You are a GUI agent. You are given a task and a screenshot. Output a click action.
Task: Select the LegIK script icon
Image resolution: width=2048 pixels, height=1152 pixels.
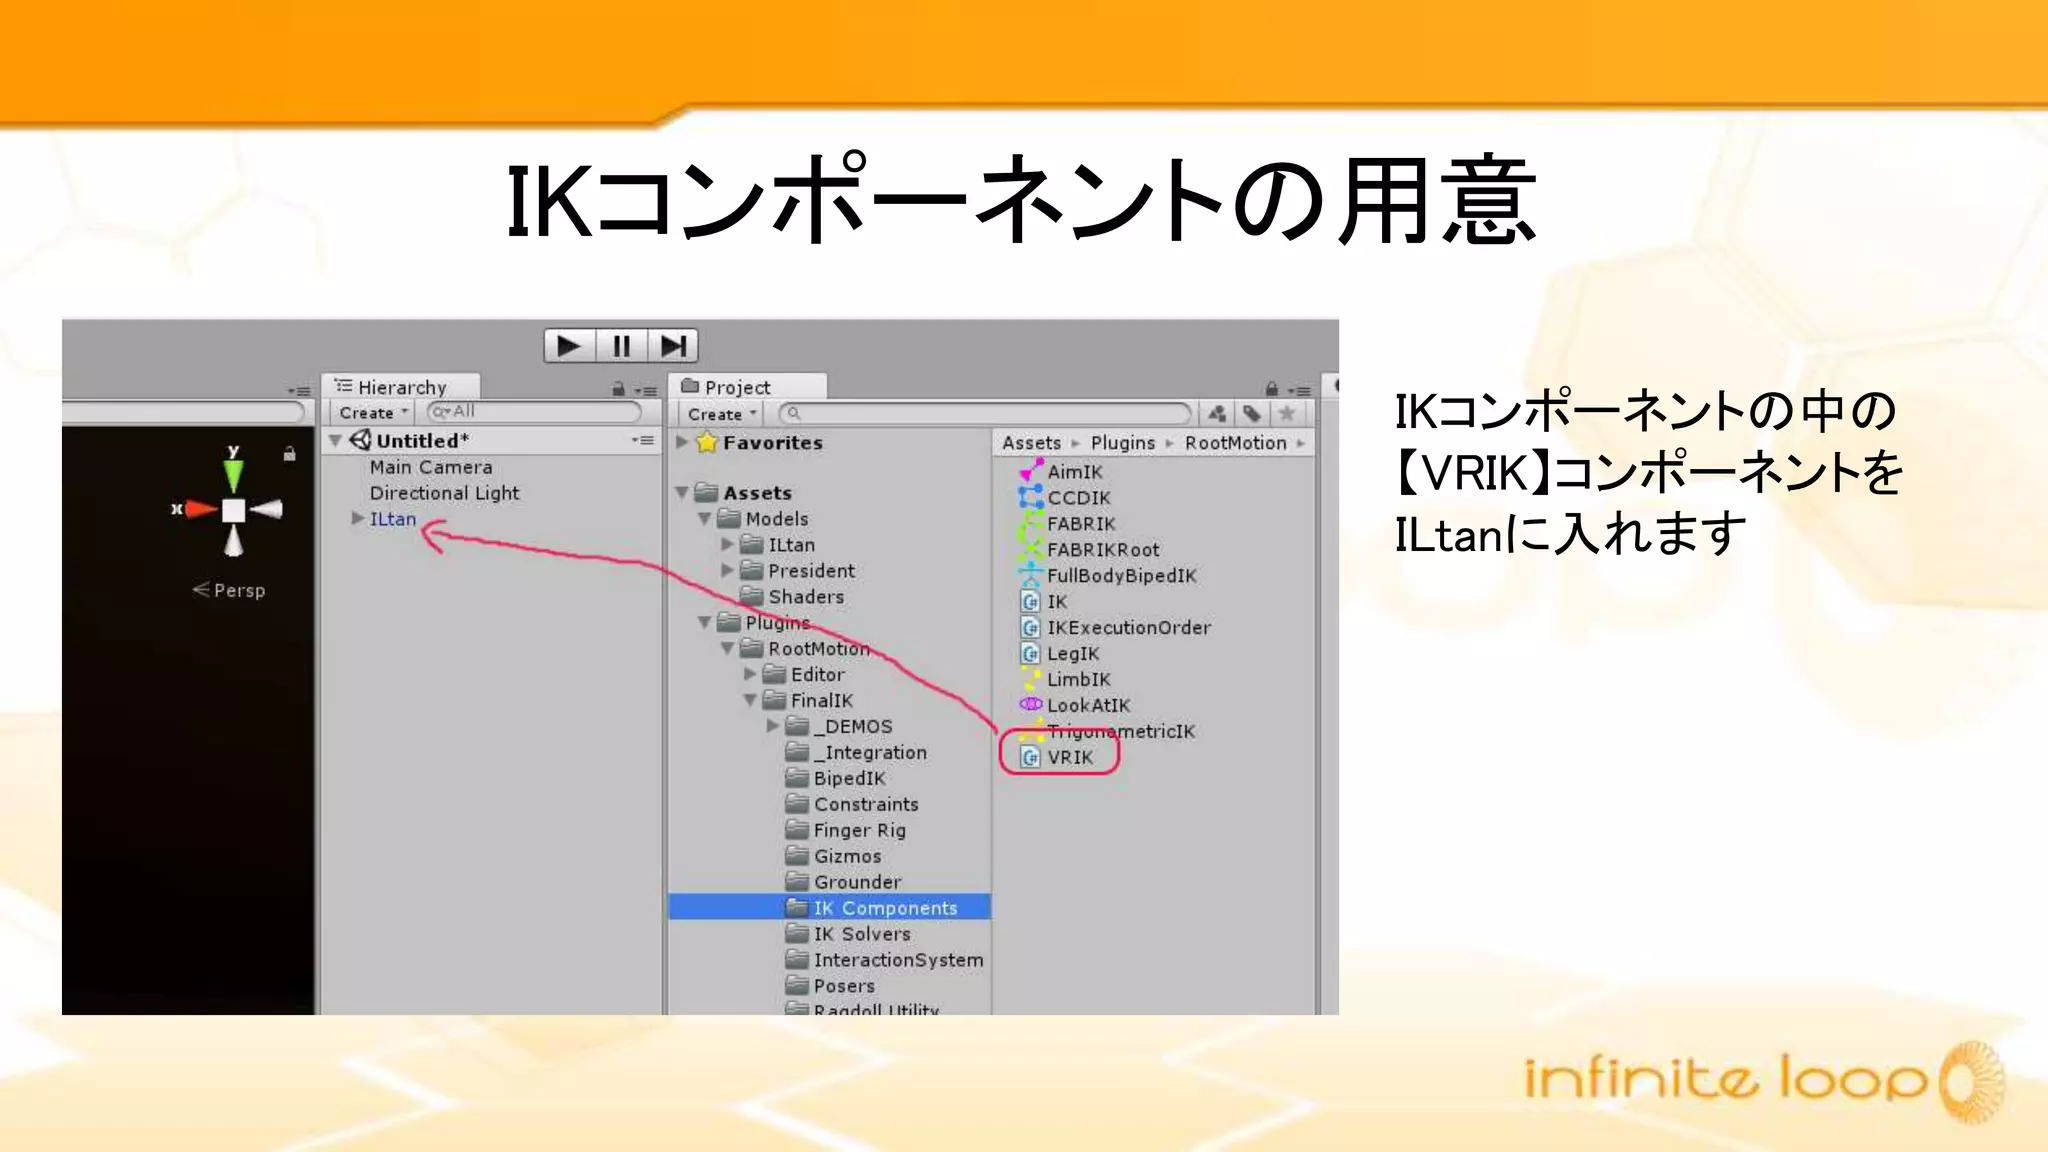click(x=1030, y=653)
